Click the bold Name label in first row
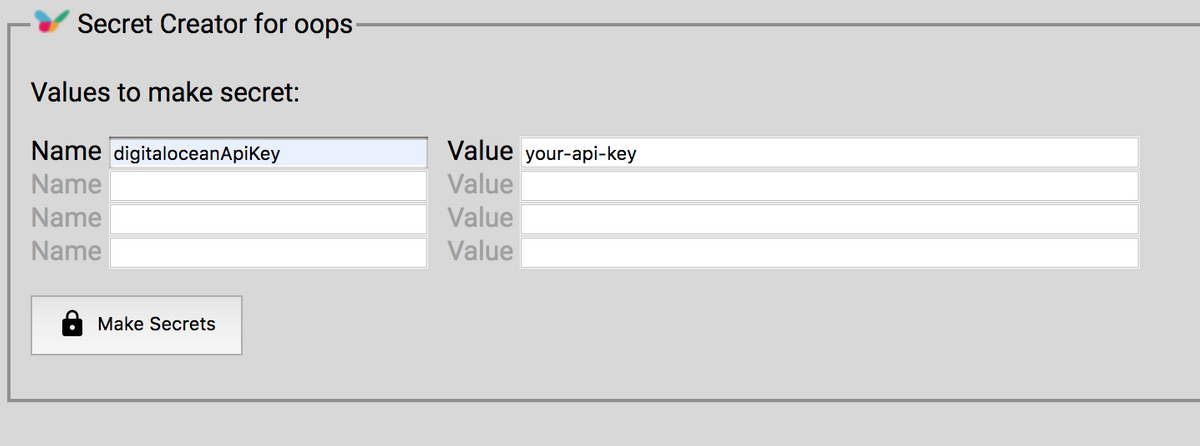 [x=66, y=152]
